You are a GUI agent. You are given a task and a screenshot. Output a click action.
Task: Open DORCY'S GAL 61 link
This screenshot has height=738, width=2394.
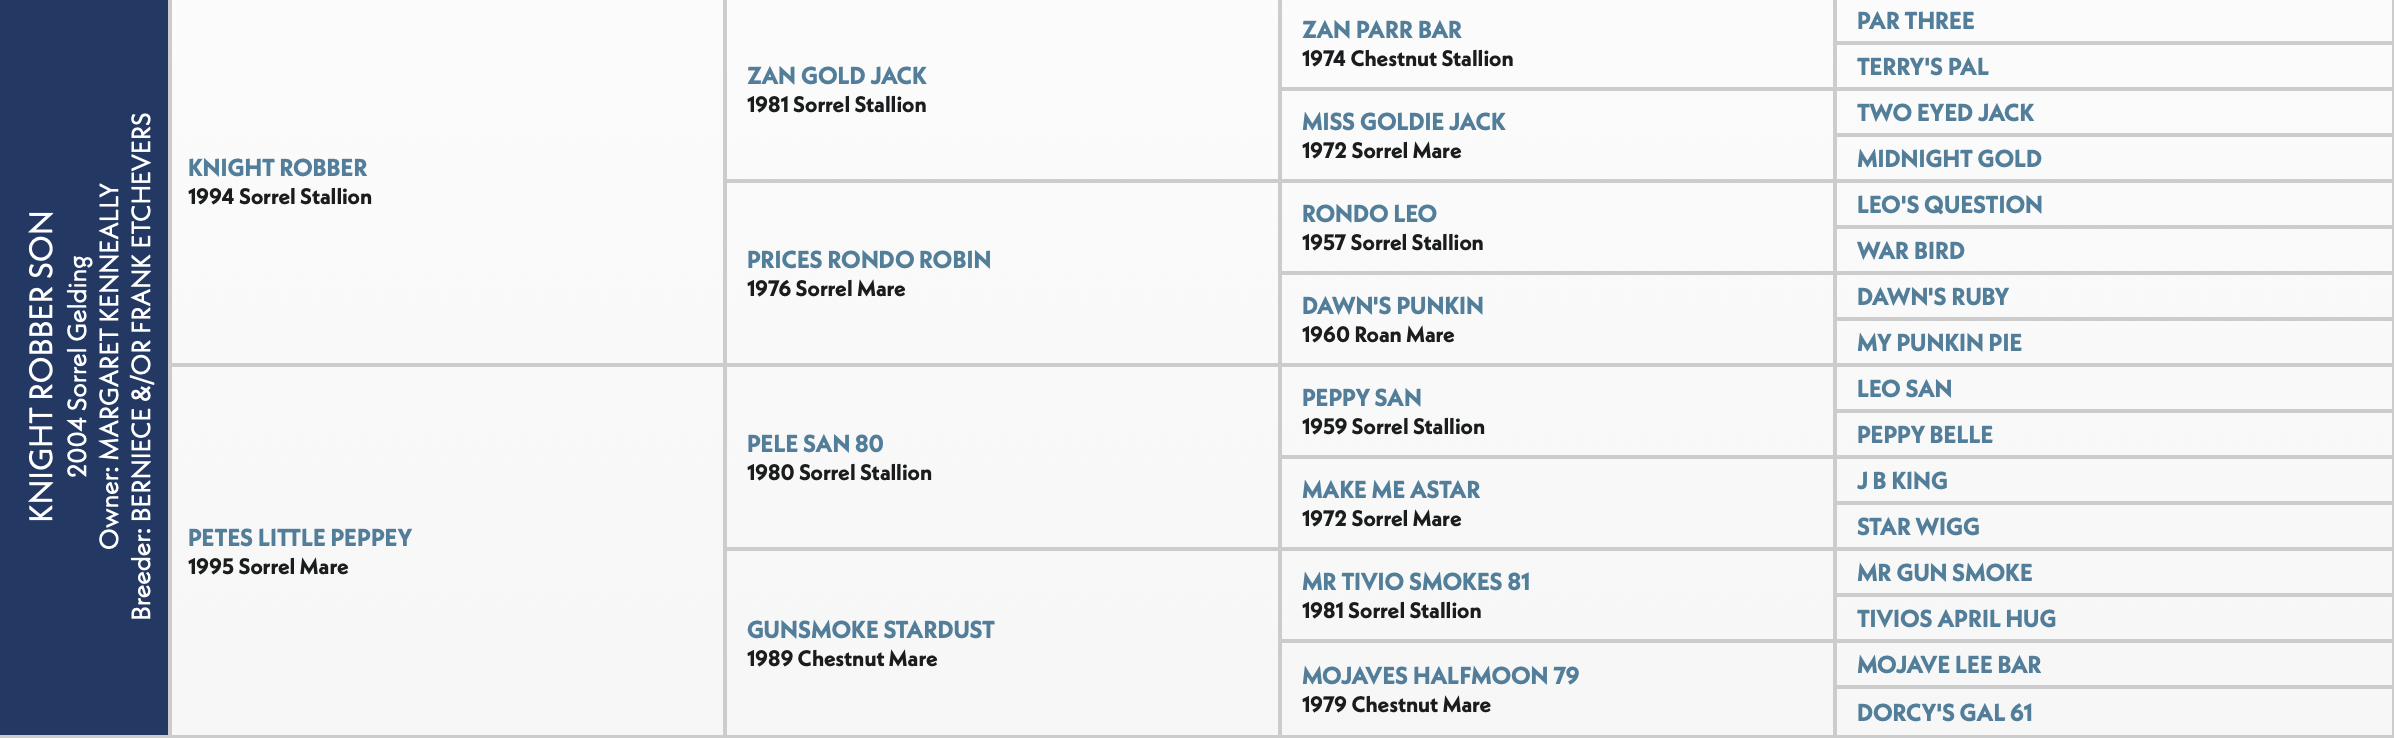coord(1944,713)
